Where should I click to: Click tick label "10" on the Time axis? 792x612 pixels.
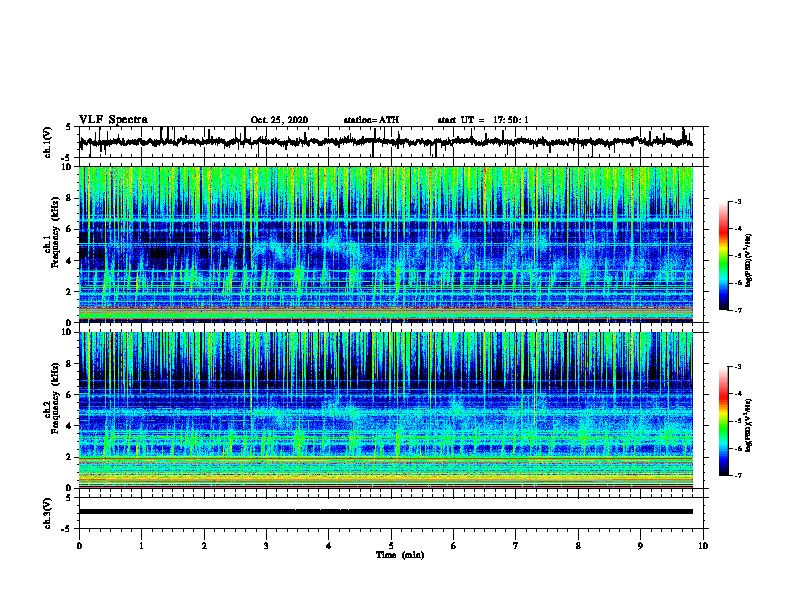703,546
